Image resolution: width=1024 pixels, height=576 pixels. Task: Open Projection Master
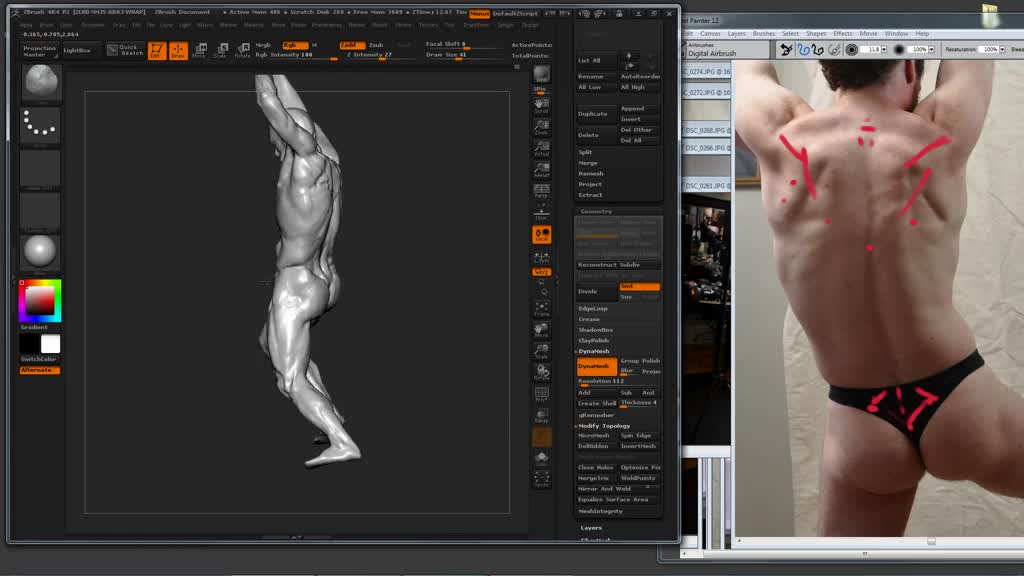[39, 51]
